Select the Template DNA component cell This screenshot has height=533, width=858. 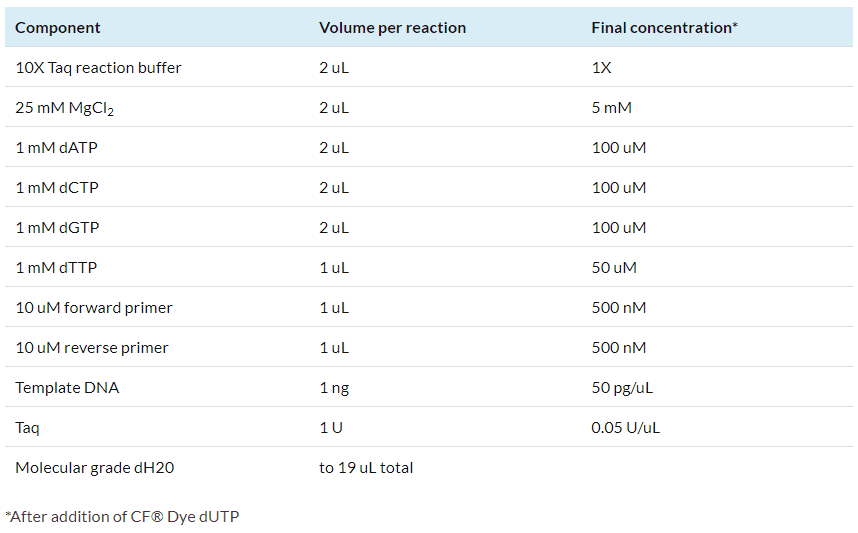pyautogui.click(x=67, y=388)
